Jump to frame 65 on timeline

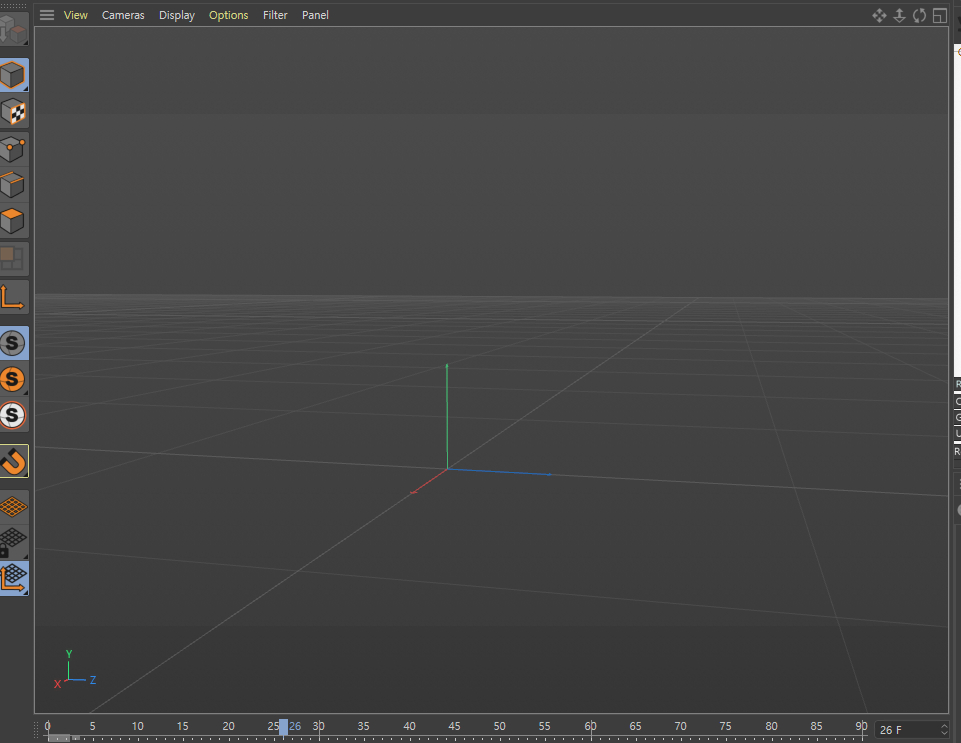635,726
